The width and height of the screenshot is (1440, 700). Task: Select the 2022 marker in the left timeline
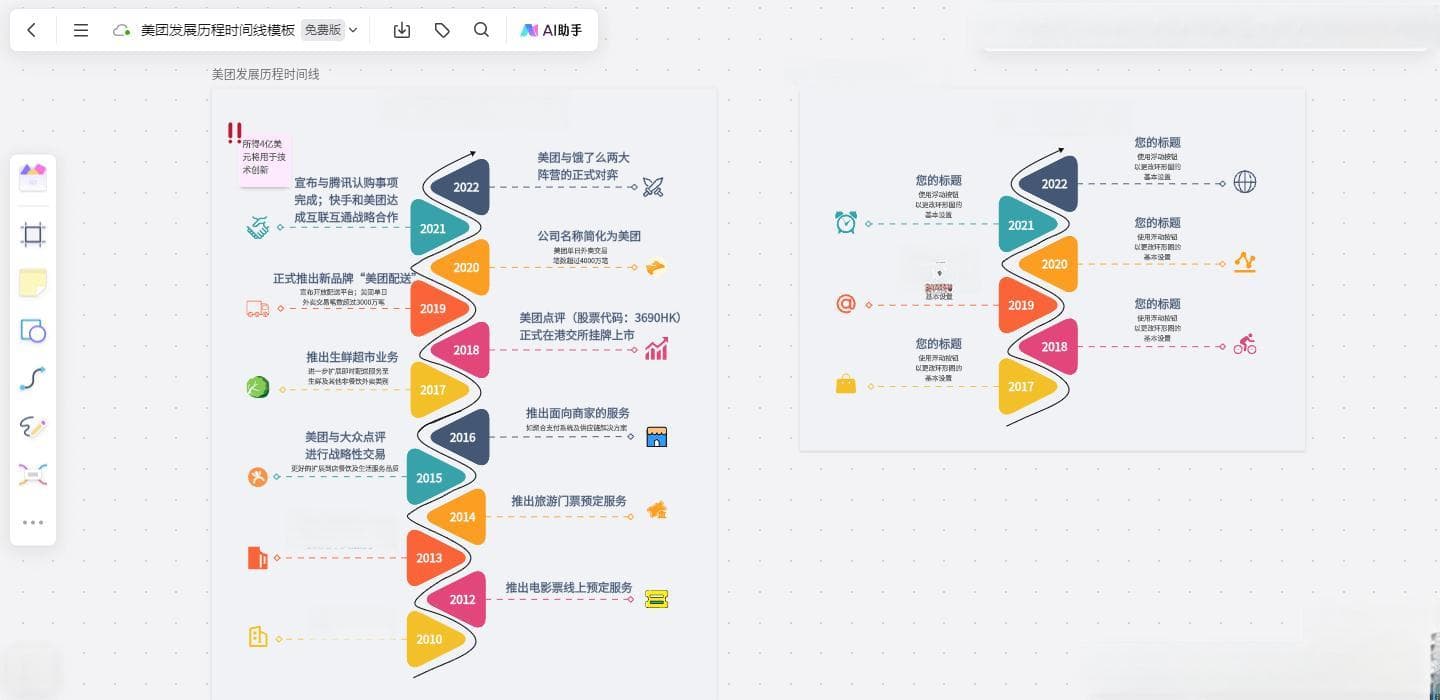(461, 187)
